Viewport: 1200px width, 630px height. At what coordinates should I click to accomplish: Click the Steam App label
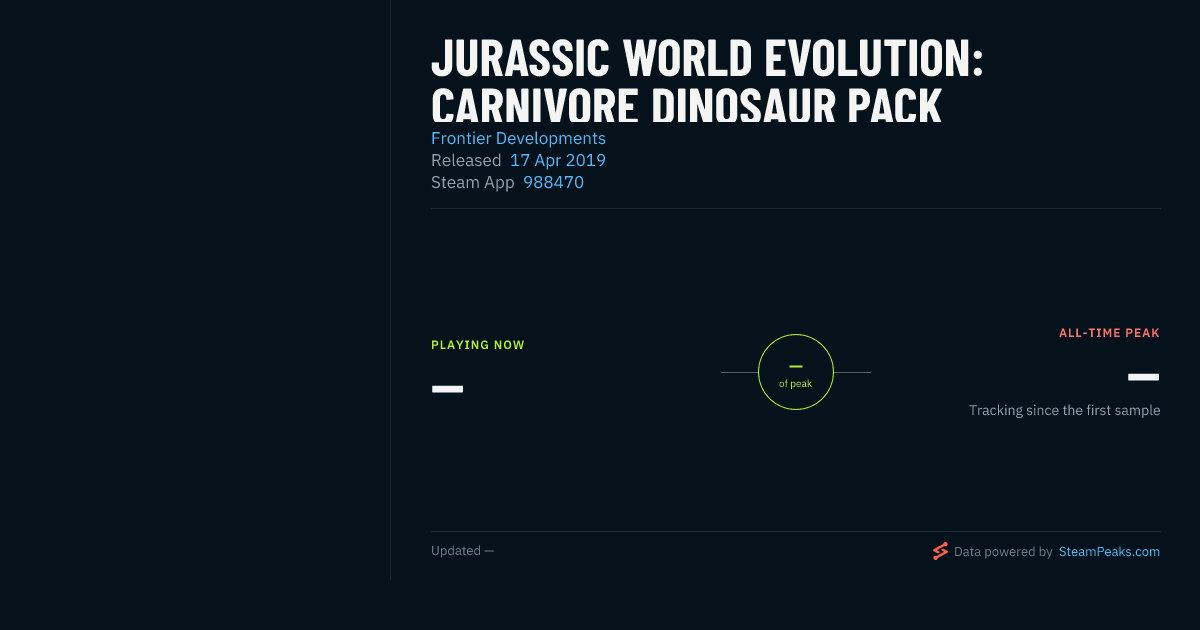(x=473, y=182)
